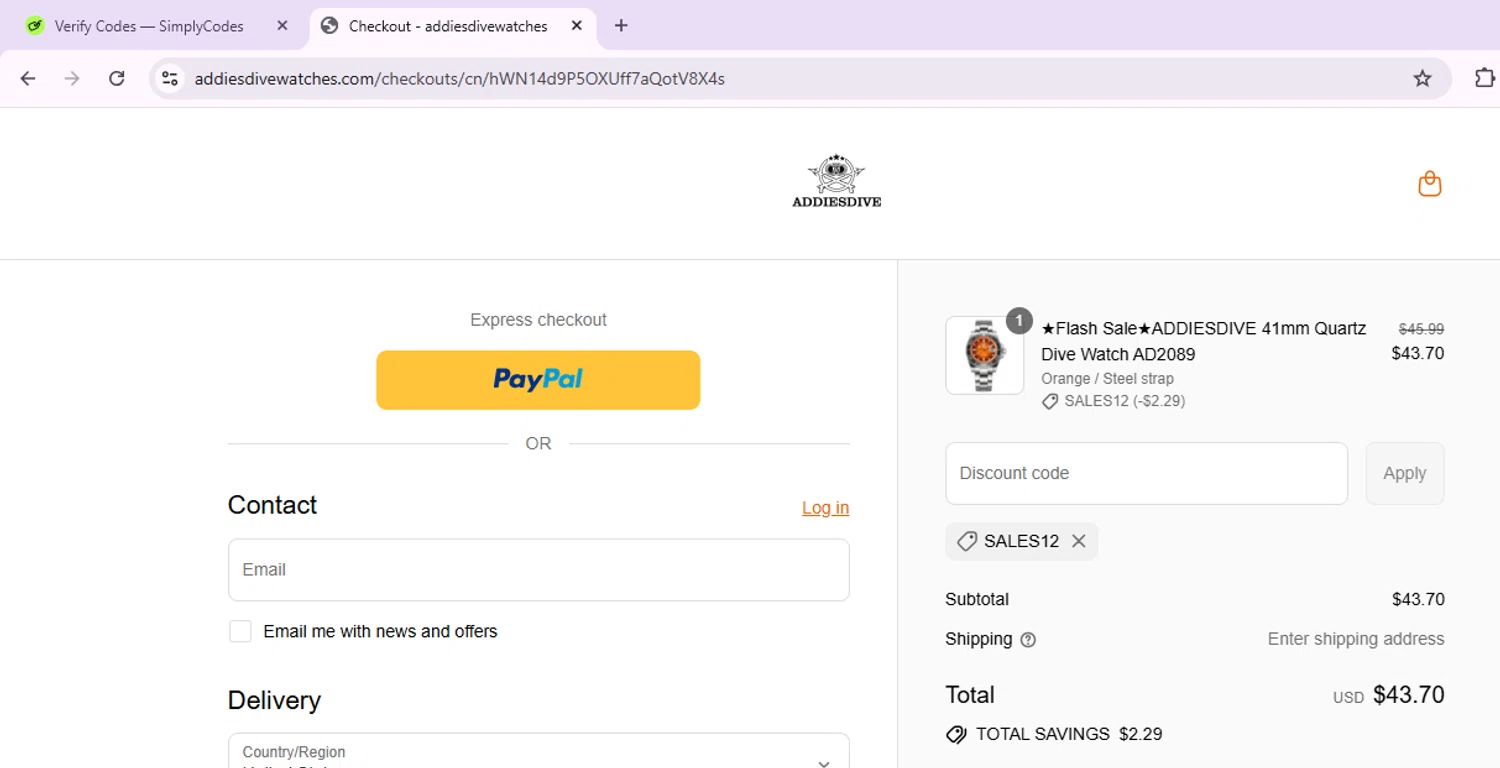Reload the checkout page
Viewport: 1500px width, 768px height.
[117, 78]
